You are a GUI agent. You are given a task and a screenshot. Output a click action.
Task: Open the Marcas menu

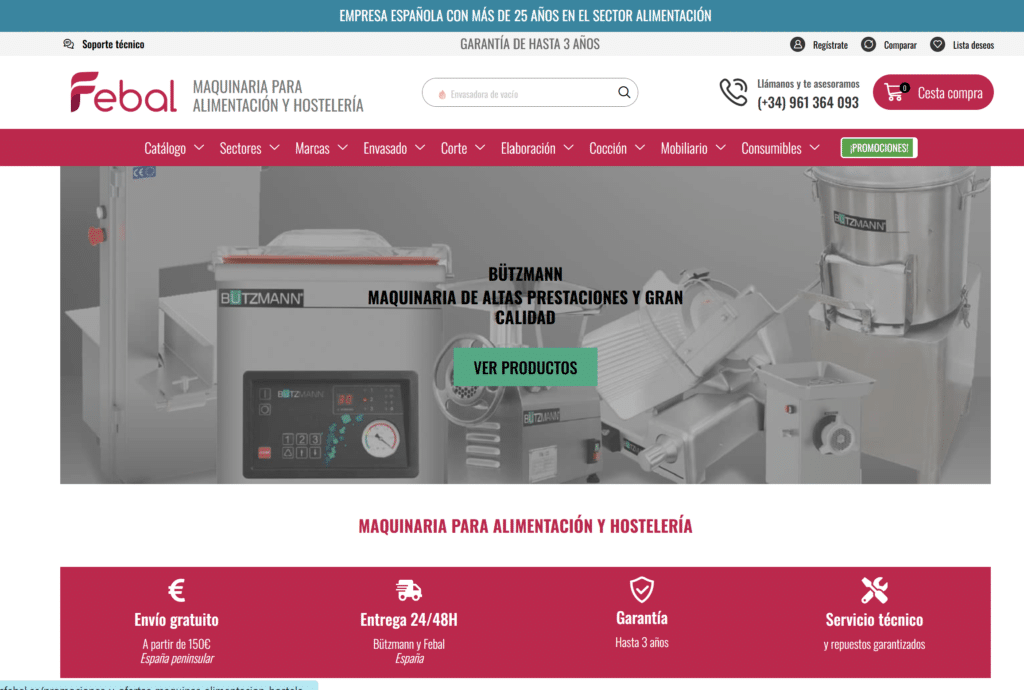click(x=312, y=148)
